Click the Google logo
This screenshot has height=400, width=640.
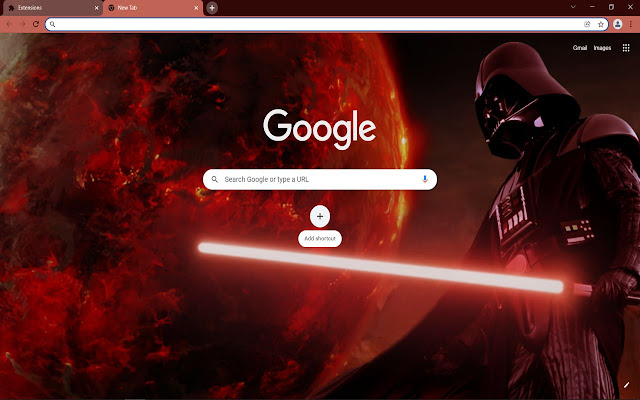(320, 129)
